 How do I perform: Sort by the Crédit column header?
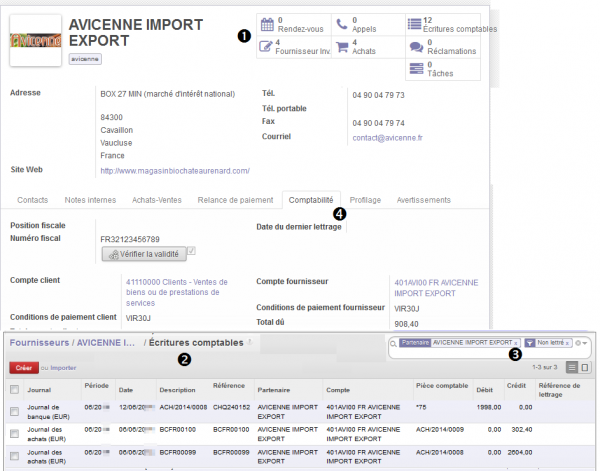[x=516, y=386]
